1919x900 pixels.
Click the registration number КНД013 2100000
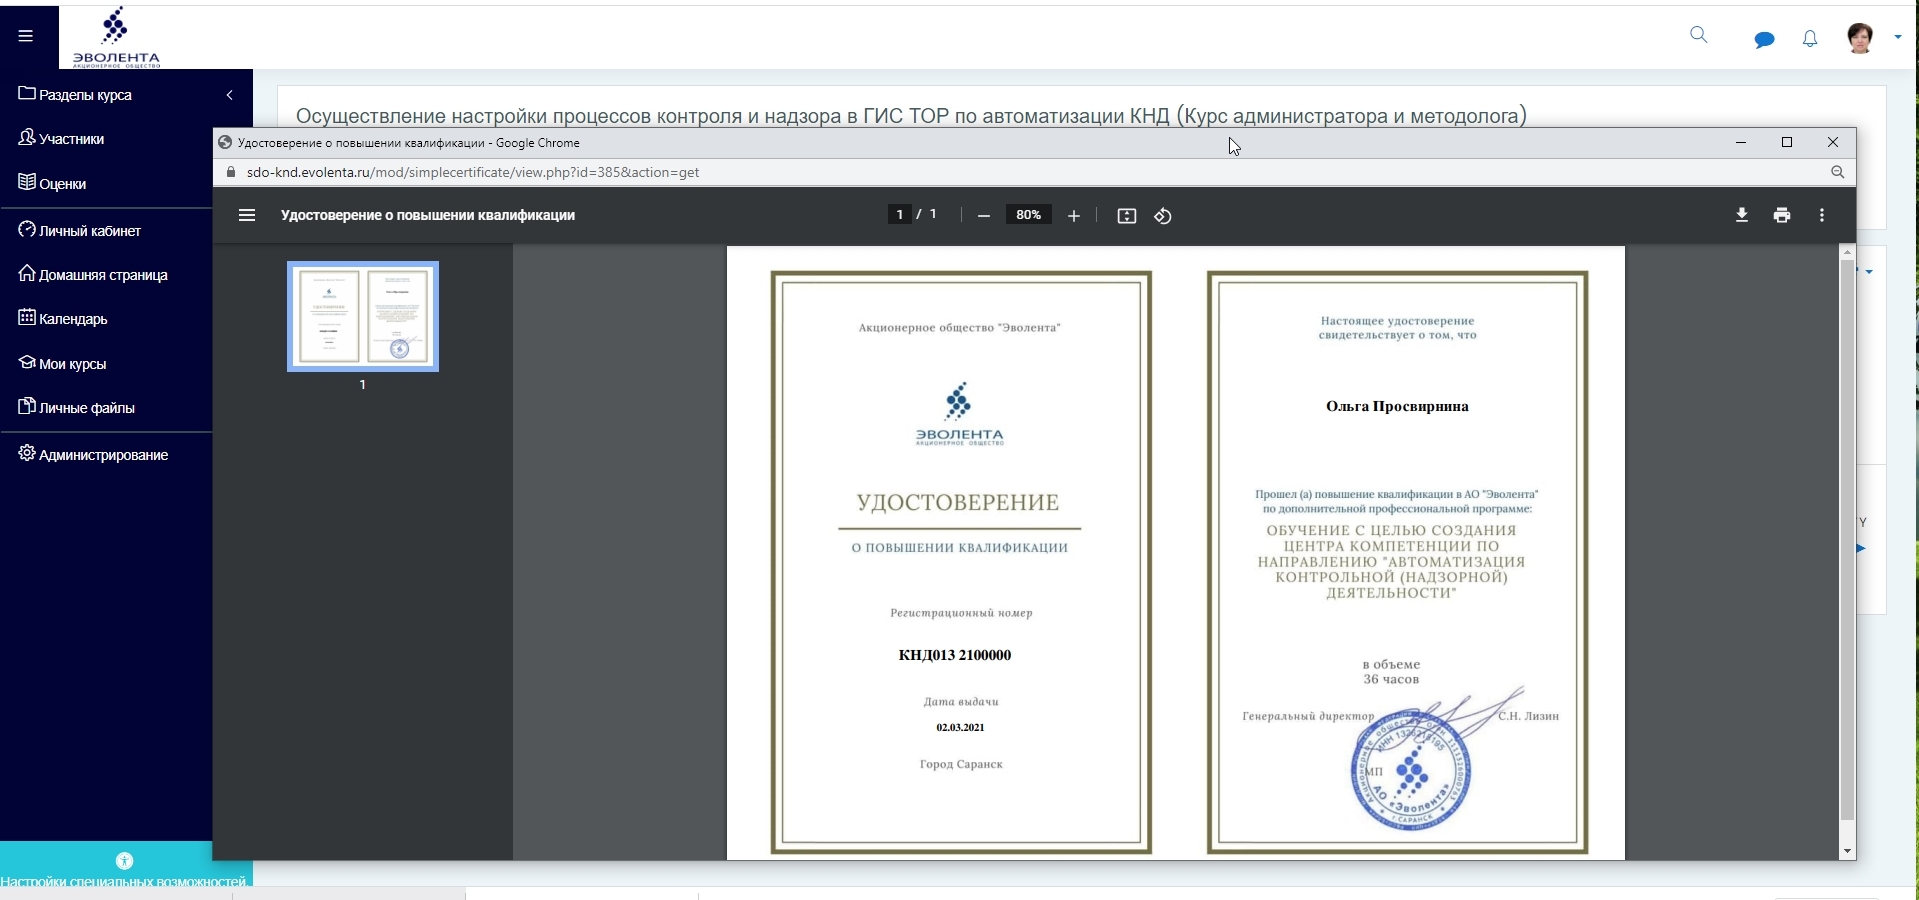[955, 655]
